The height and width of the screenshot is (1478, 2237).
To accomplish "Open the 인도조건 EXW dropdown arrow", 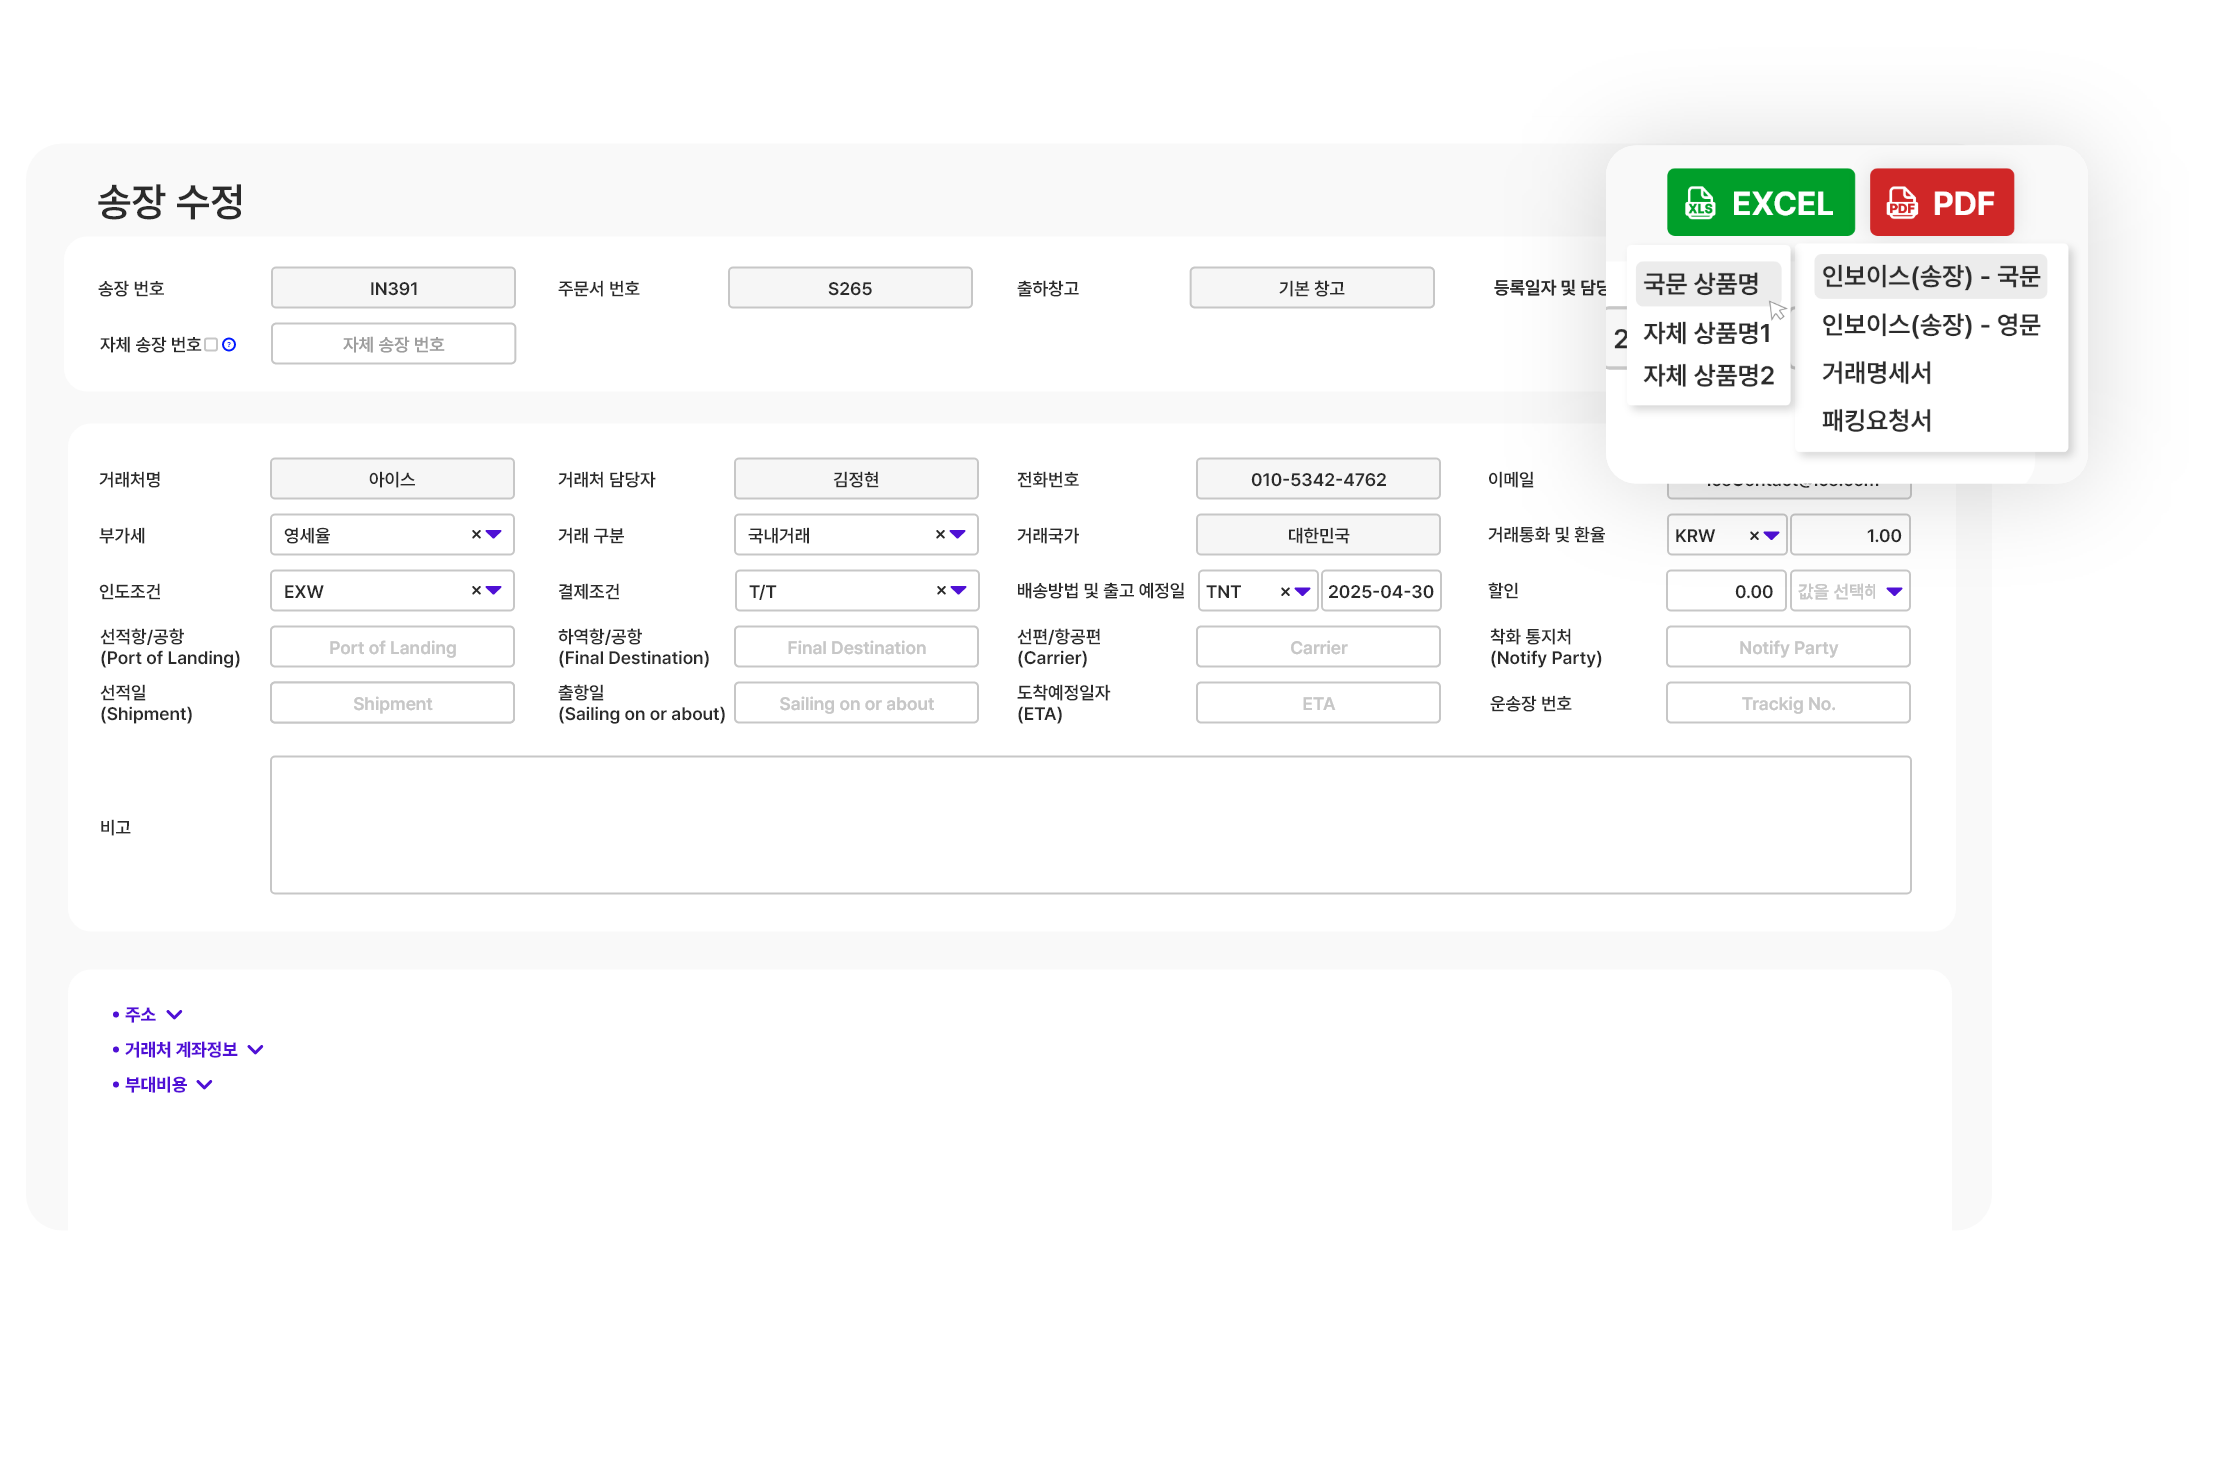I will click(494, 590).
